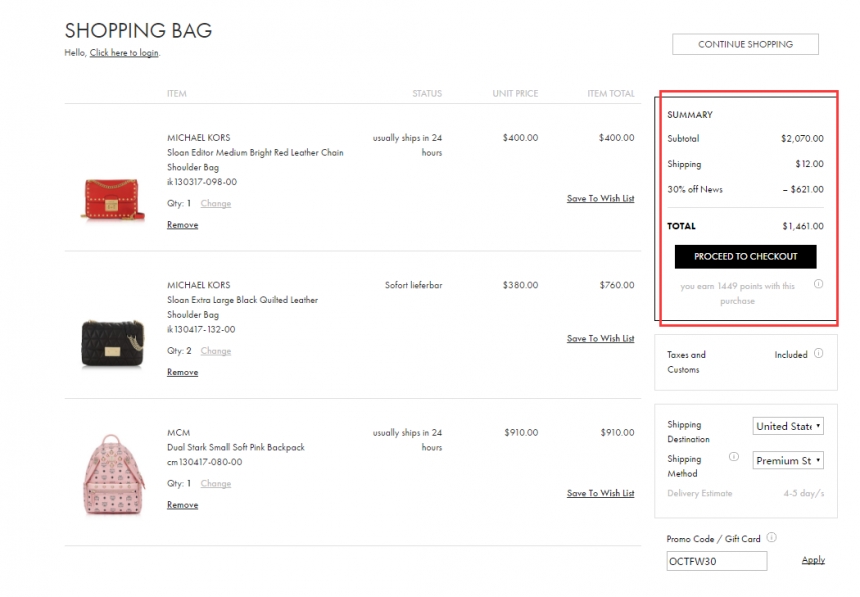Click the $760.00 item total
The width and height of the screenshot is (860, 597).
point(616,285)
